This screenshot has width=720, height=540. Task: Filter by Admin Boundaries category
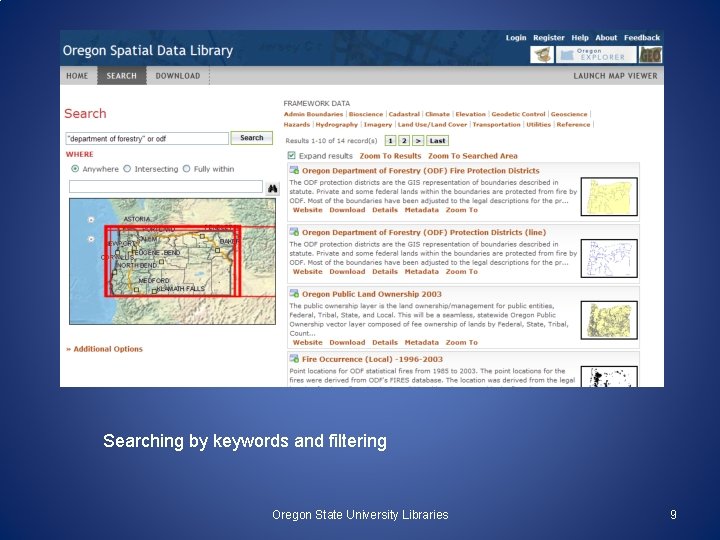(x=313, y=114)
